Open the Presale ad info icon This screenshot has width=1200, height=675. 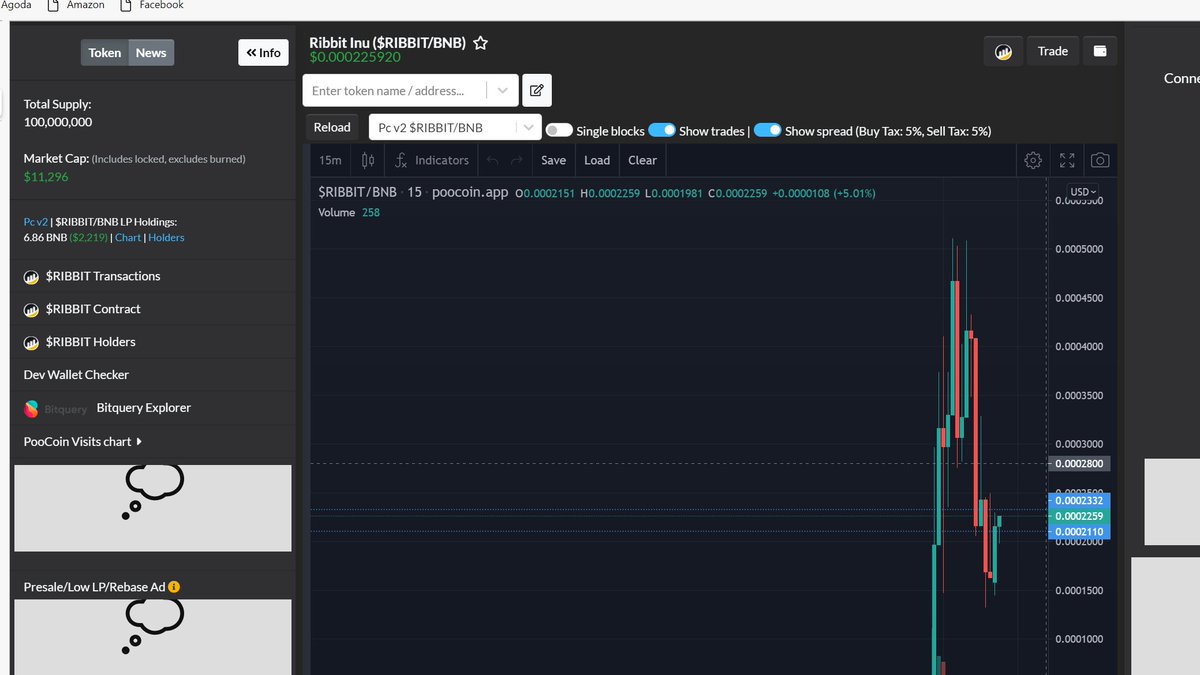174,587
